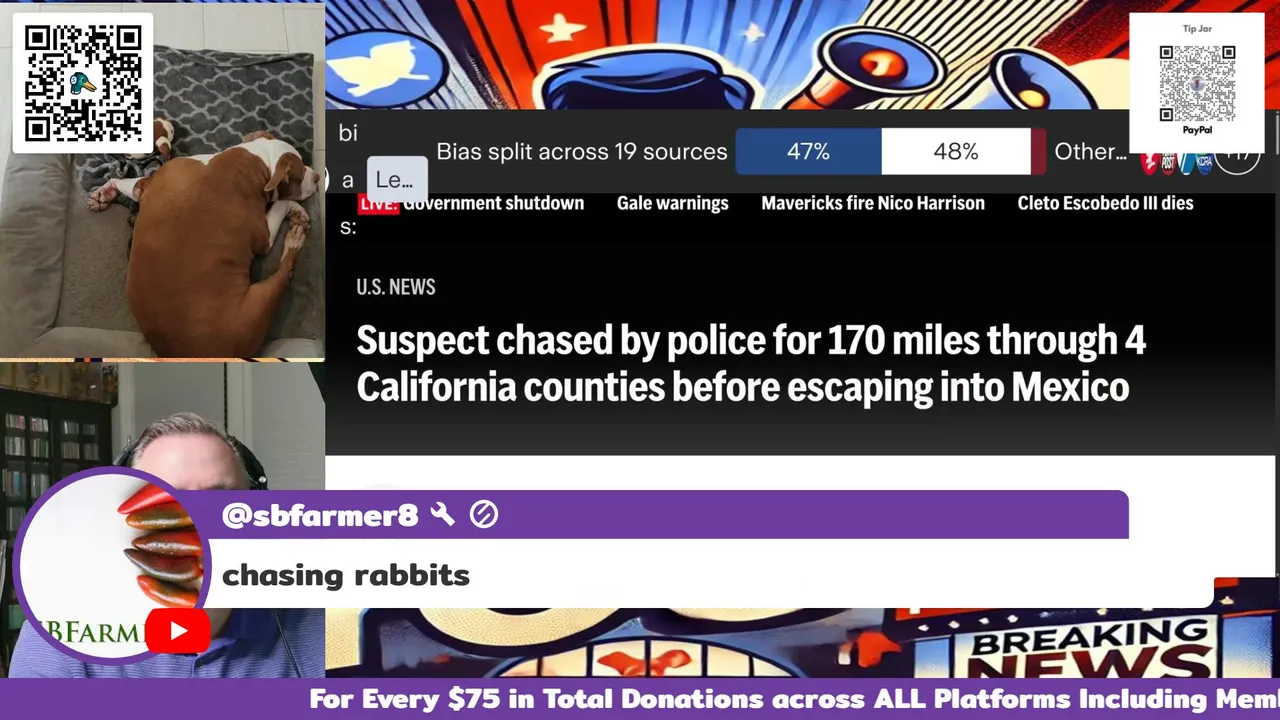The height and width of the screenshot is (720, 1280).
Task: Open the top-left duck QR code
Action: click(83, 83)
